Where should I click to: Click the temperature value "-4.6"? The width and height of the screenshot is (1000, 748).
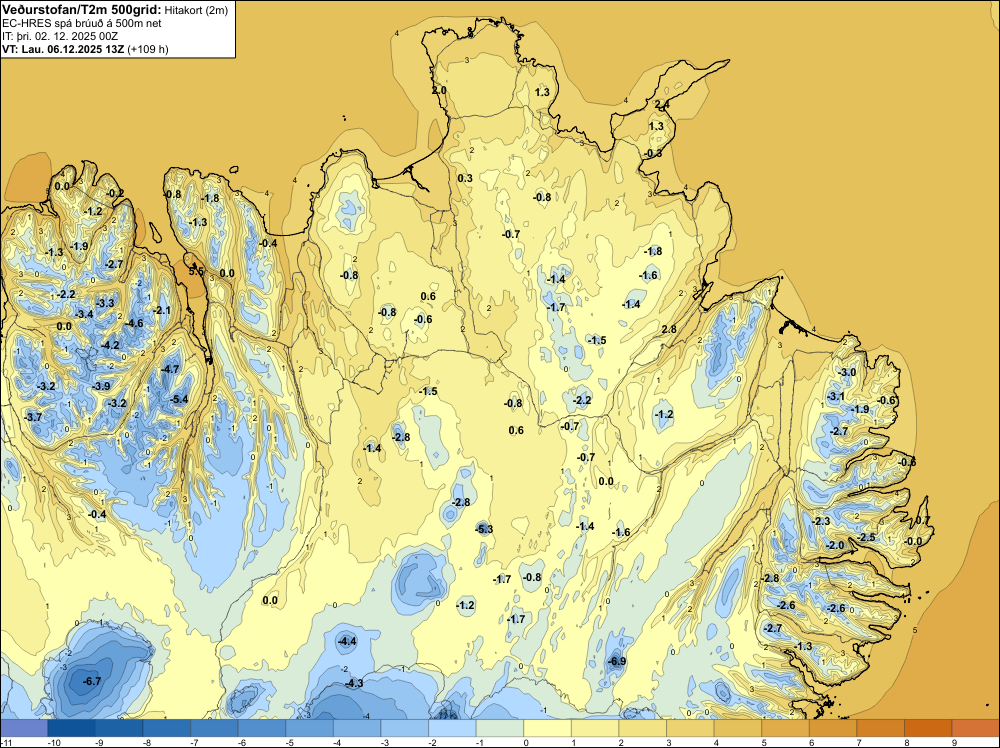point(134,323)
